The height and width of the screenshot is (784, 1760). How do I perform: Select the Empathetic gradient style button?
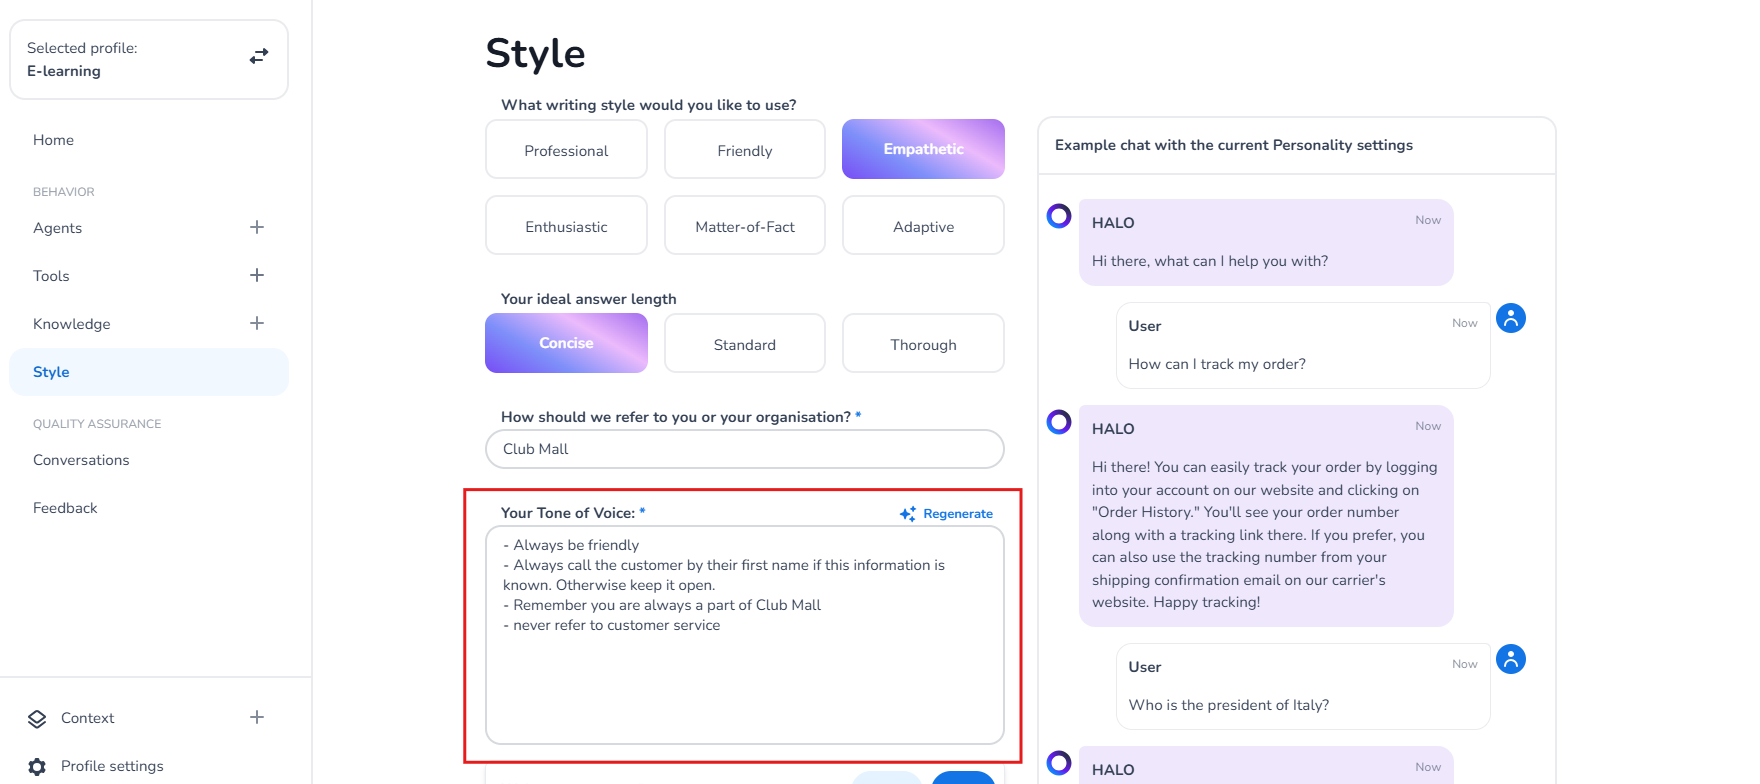click(x=923, y=149)
